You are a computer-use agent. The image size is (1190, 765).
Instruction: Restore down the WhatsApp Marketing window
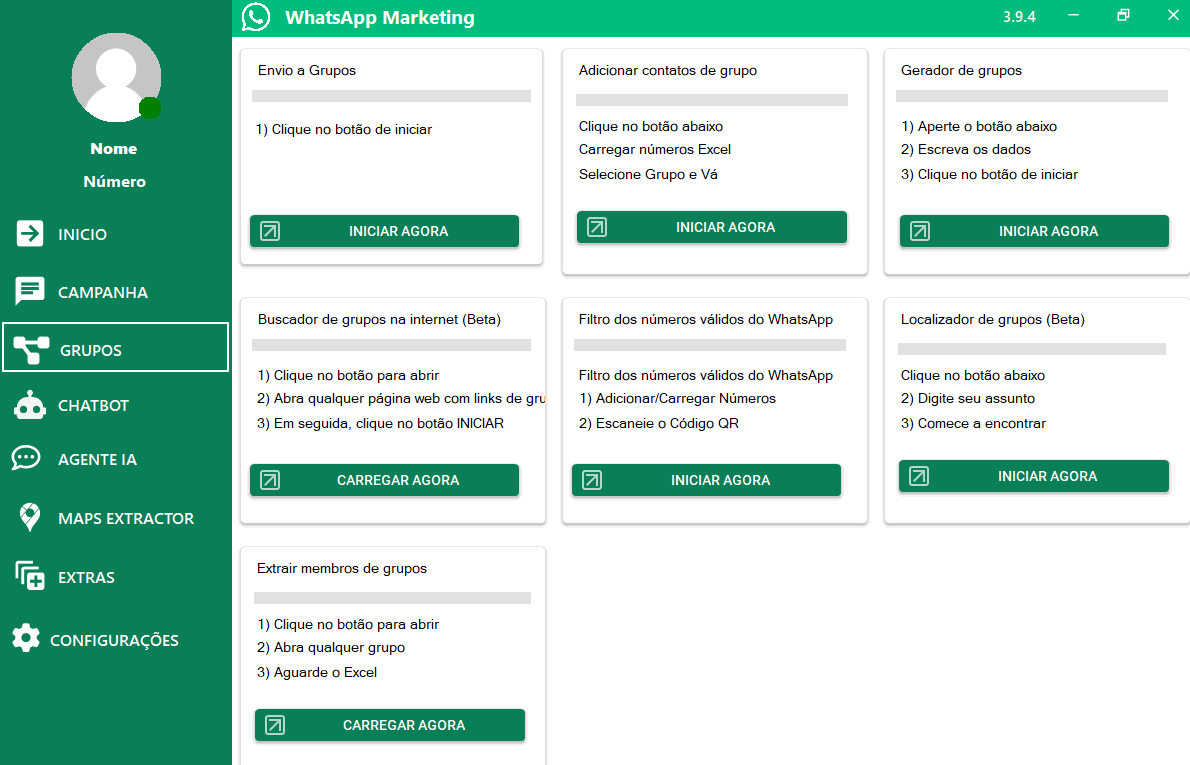(x=1123, y=15)
